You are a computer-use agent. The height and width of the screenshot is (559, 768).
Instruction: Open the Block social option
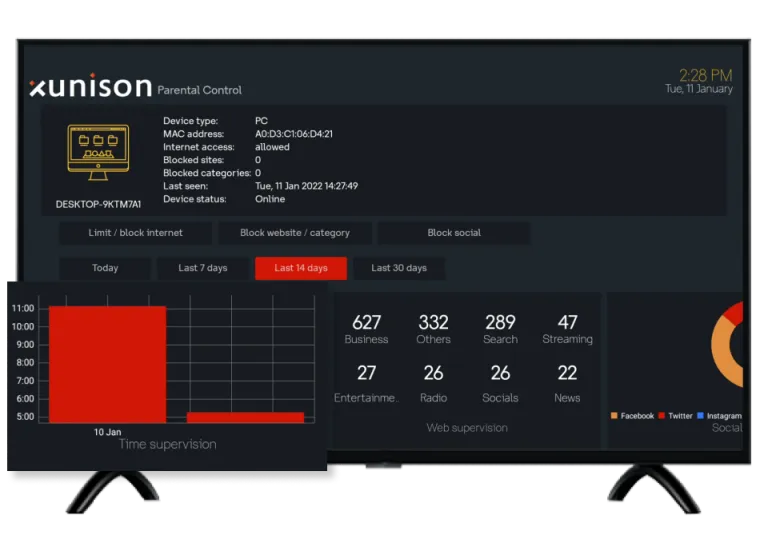tap(454, 233)
